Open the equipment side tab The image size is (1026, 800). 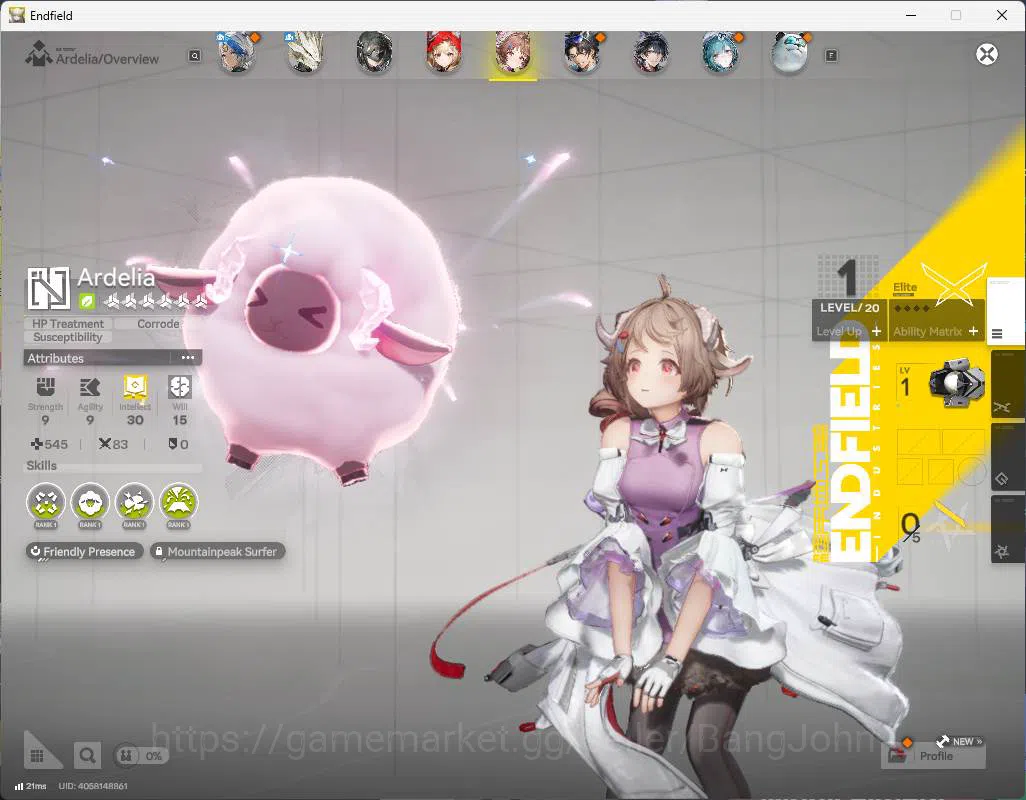coord(1007,457)
